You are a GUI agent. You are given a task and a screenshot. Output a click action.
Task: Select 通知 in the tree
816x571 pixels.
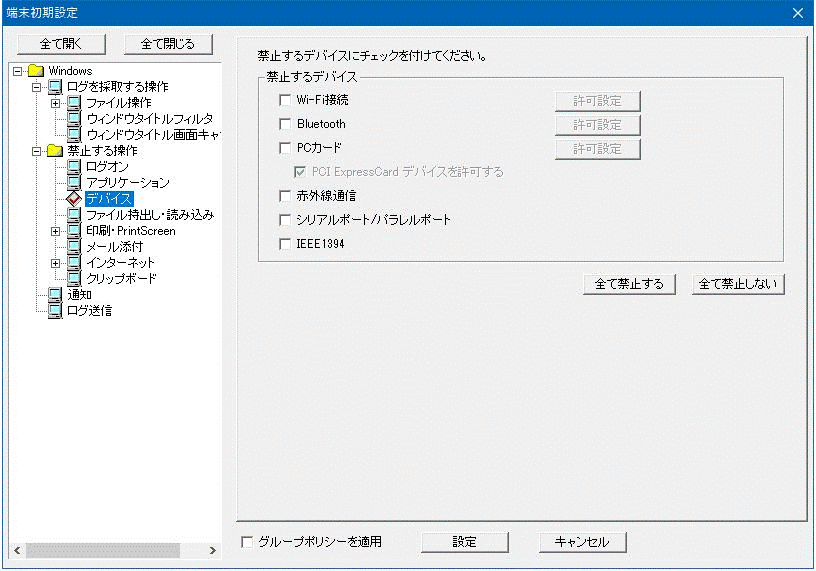(x=79, y=295)
